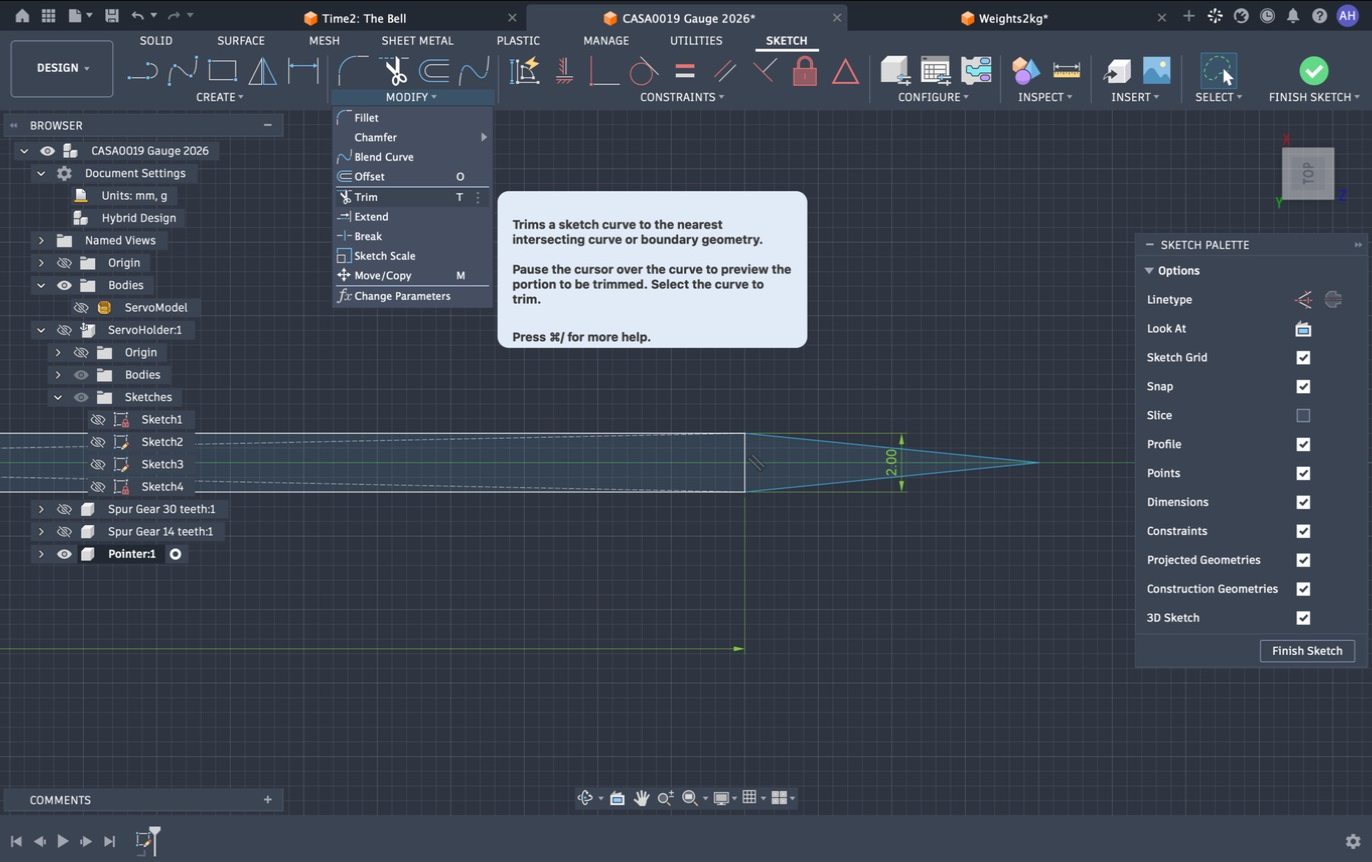Uncheck the Sketch Grid checkbox
Viewport: 1372px width, 862px height.
pos(1303,358)
